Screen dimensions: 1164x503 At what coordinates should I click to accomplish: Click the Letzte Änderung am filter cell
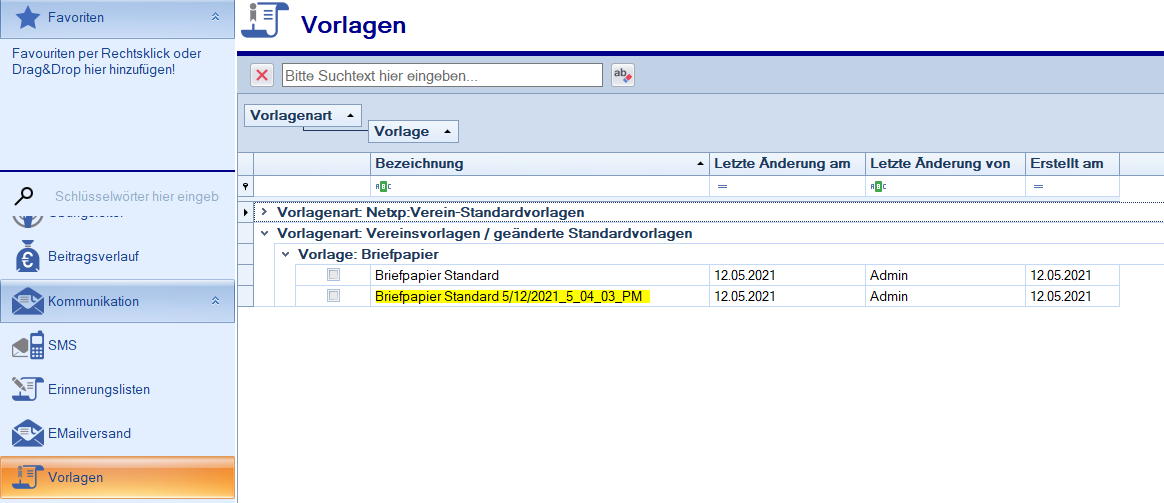(788, 187)
